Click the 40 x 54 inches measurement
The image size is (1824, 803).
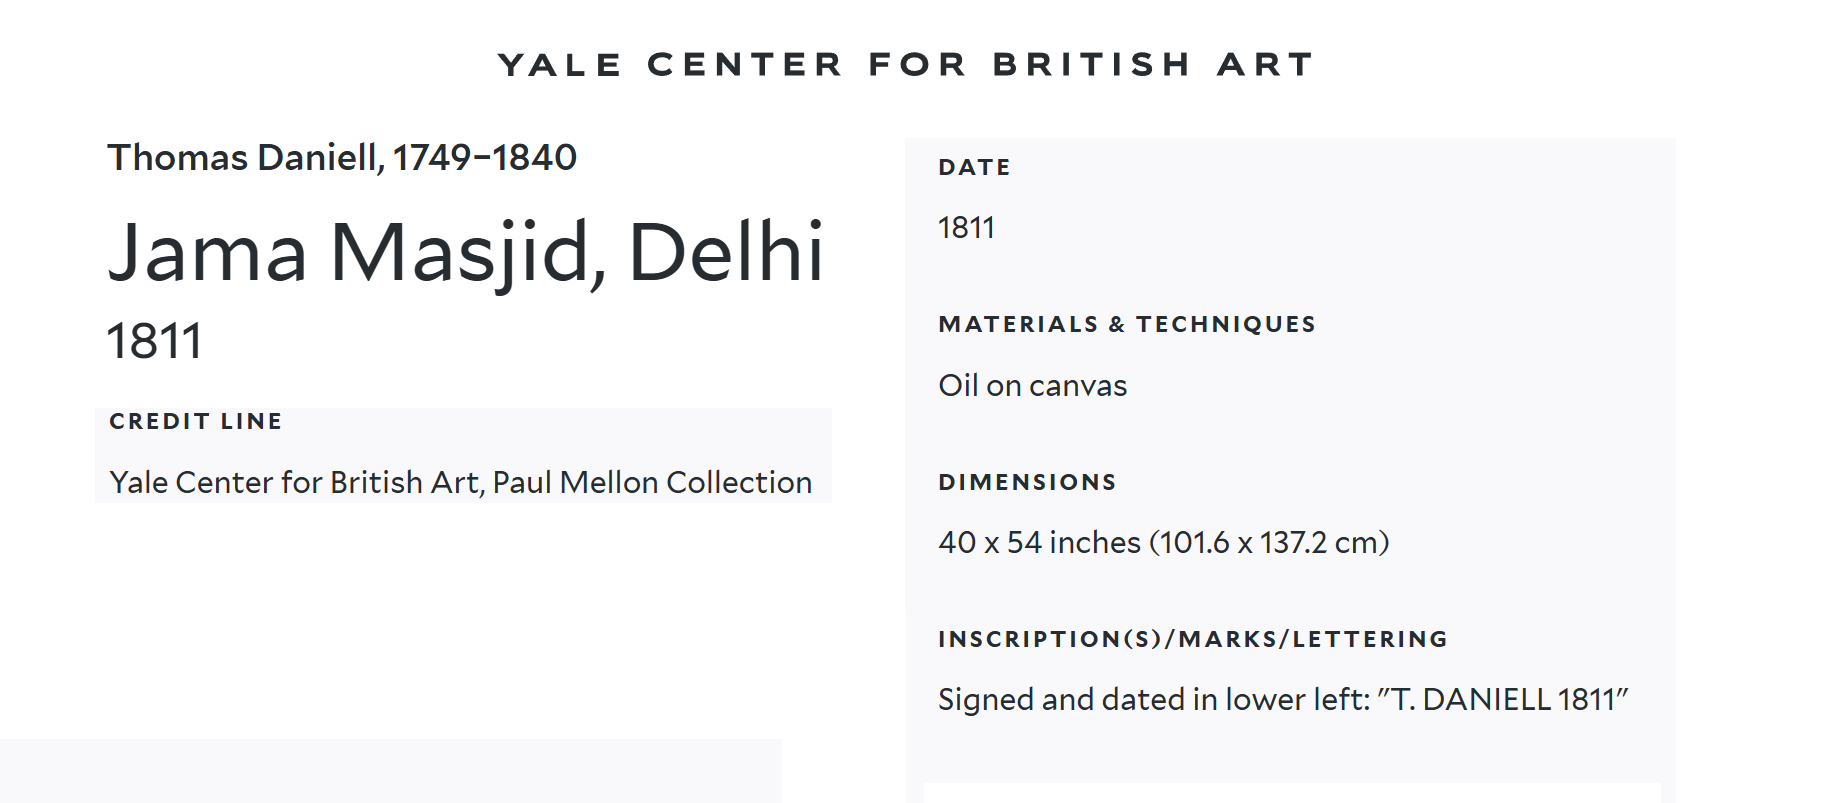[x=1039, y=542]
